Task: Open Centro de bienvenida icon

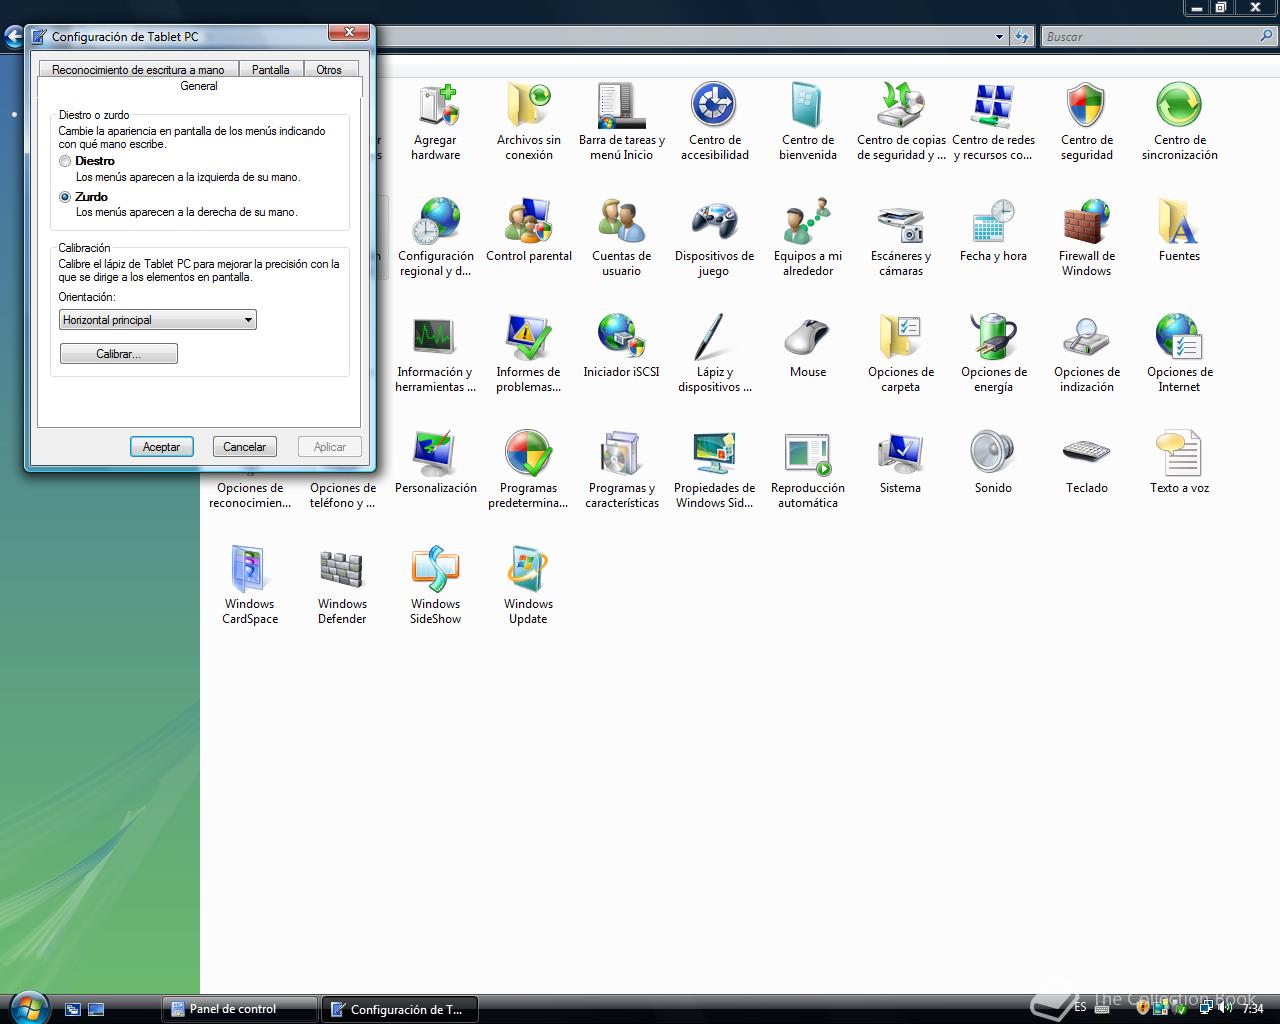Action: click(x=807, y=106)
